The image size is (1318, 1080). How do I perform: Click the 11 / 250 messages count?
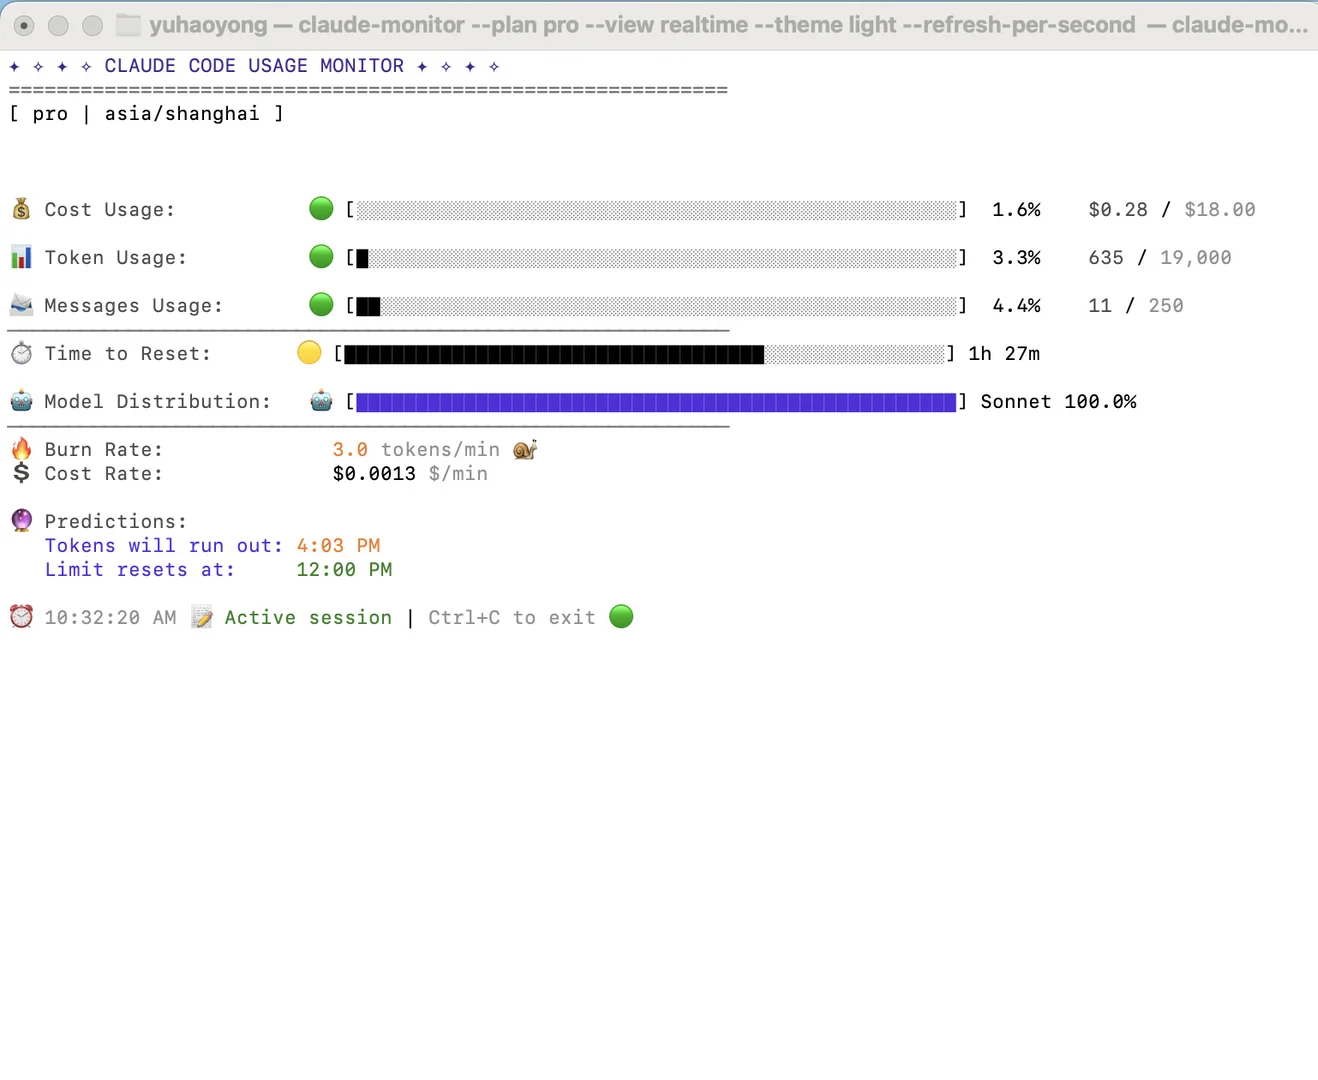[x=1136, y=306]
